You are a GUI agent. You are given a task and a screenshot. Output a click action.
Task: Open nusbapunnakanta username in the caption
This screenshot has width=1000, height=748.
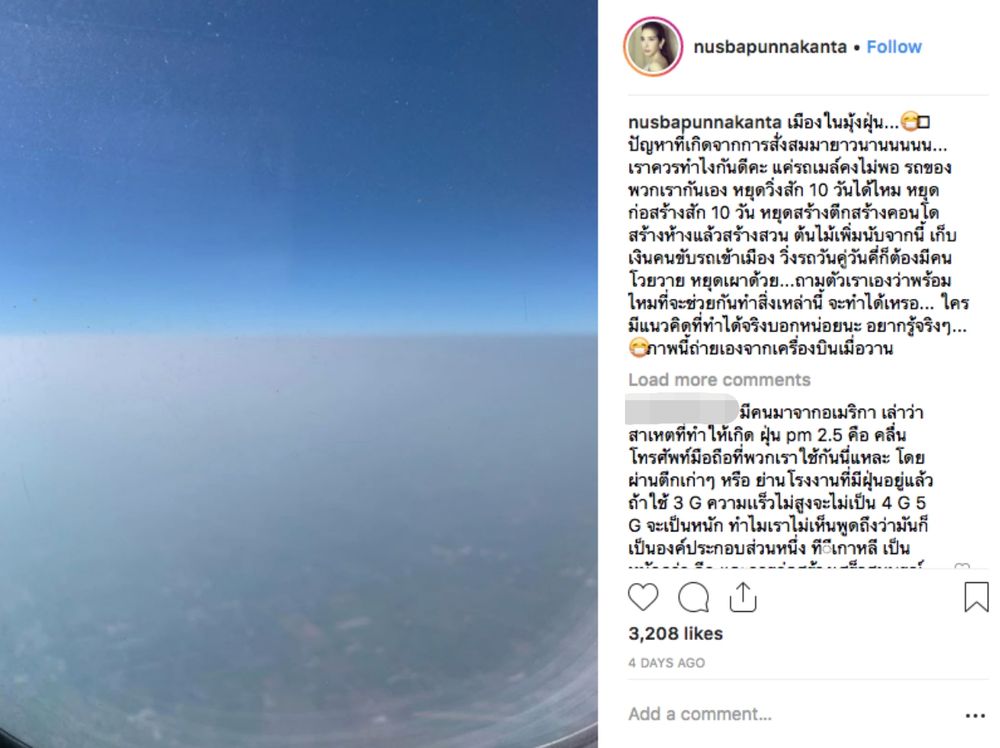(x=705, y=121)
